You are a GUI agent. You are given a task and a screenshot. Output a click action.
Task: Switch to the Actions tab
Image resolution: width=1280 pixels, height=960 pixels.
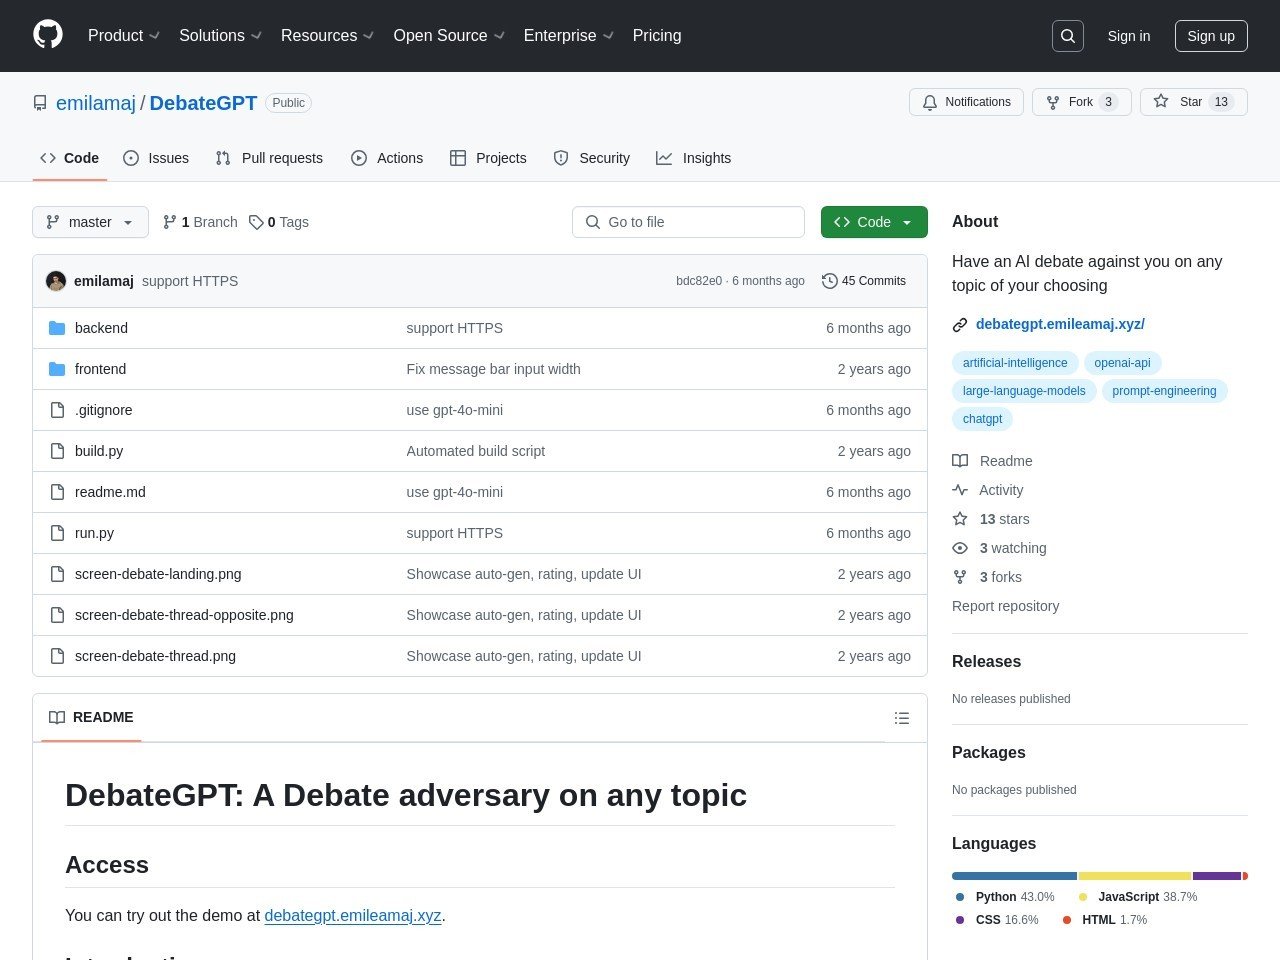[x=387, y=158]
